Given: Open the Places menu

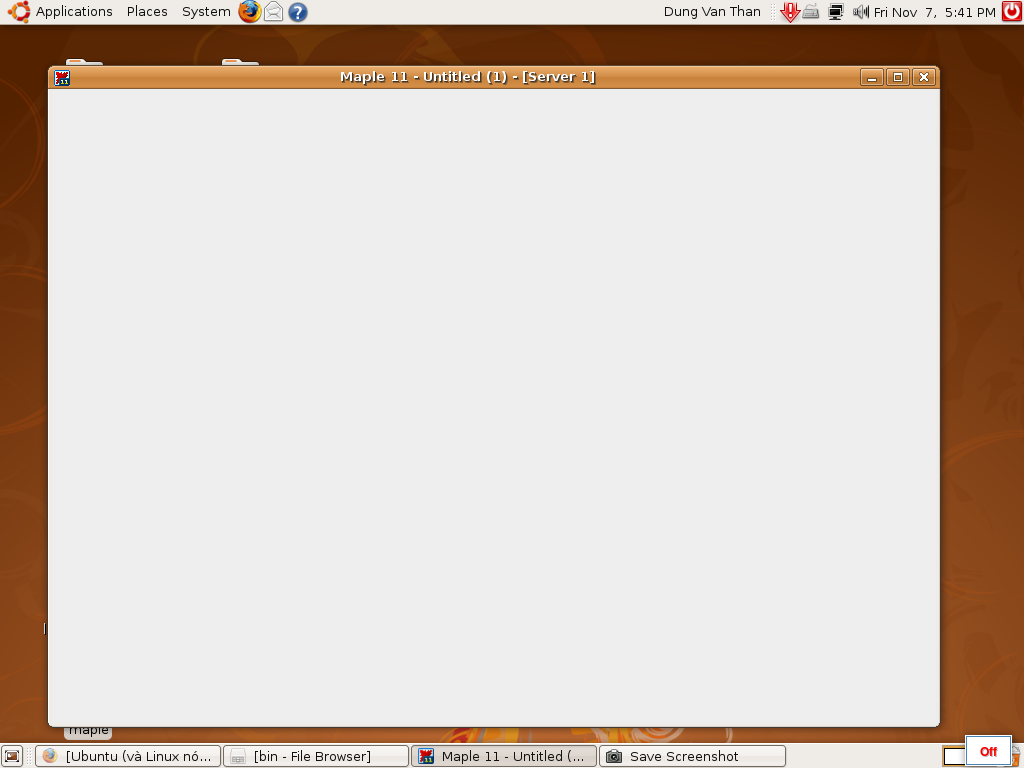Looking at the screenshot, I should click(147, 12).
